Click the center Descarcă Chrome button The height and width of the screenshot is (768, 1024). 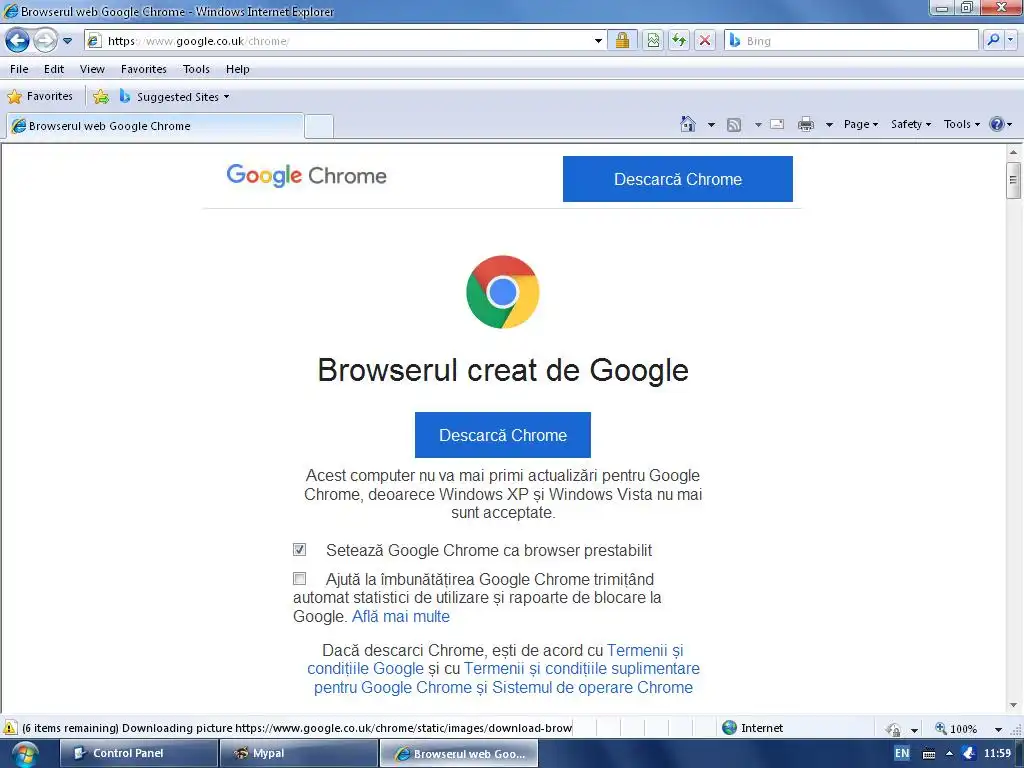[503, 435]
